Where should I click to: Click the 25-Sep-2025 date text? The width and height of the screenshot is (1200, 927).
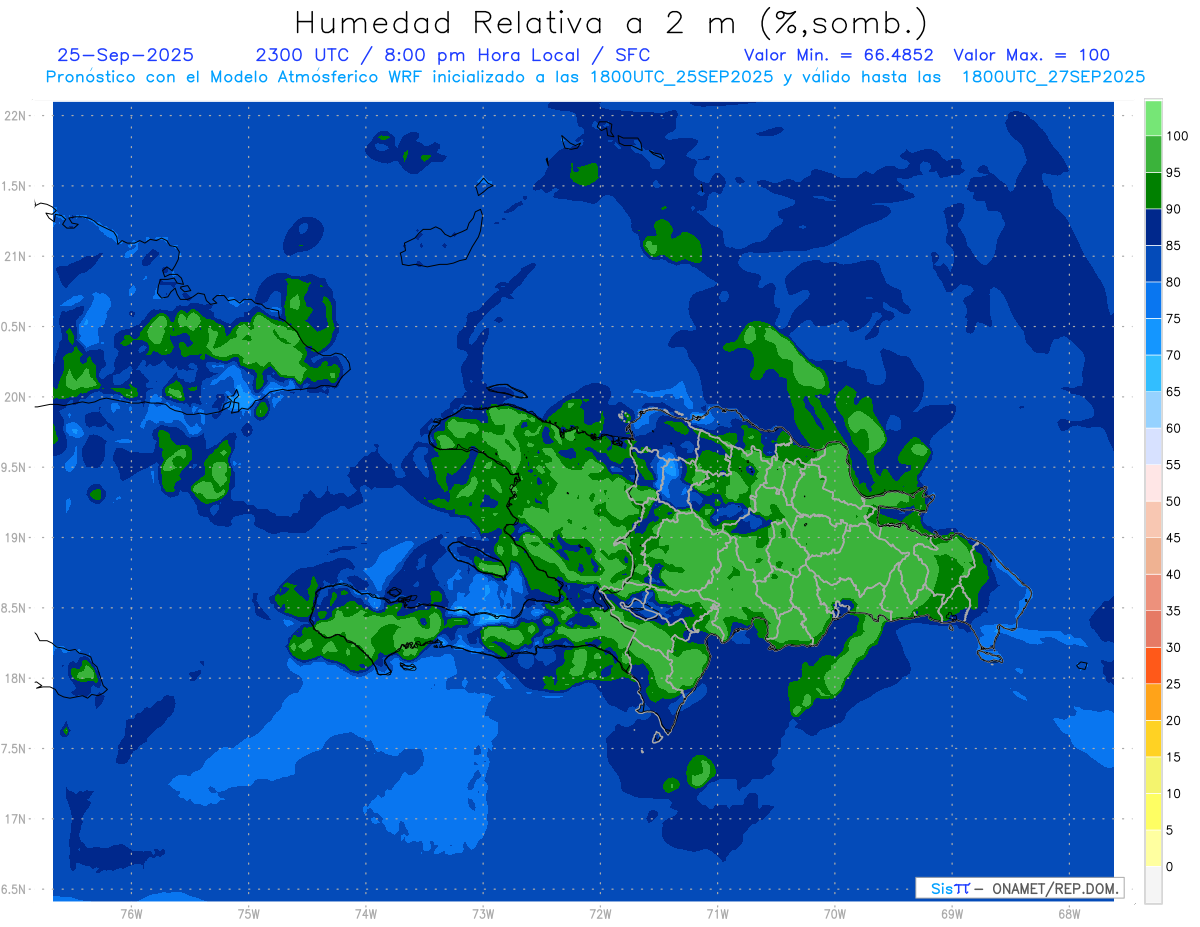coord(126,55)
